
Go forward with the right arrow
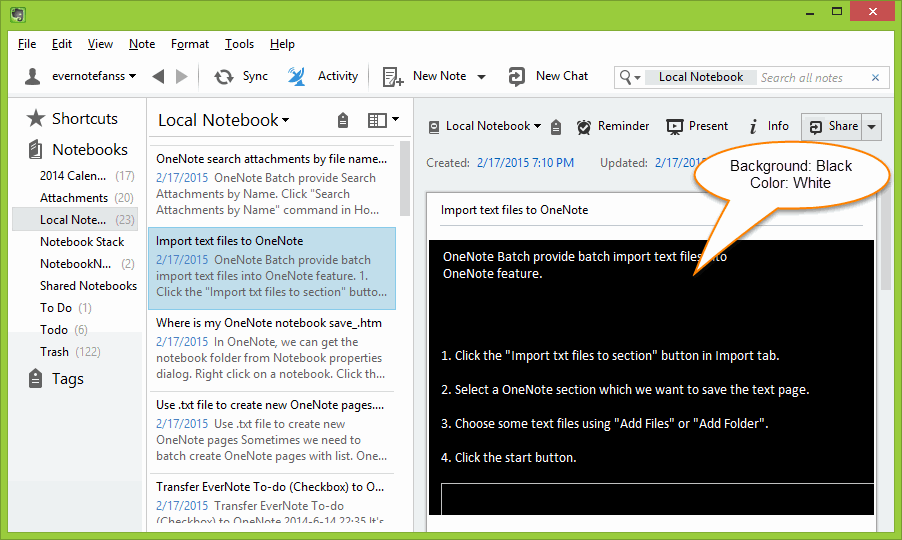coord(181,76)
